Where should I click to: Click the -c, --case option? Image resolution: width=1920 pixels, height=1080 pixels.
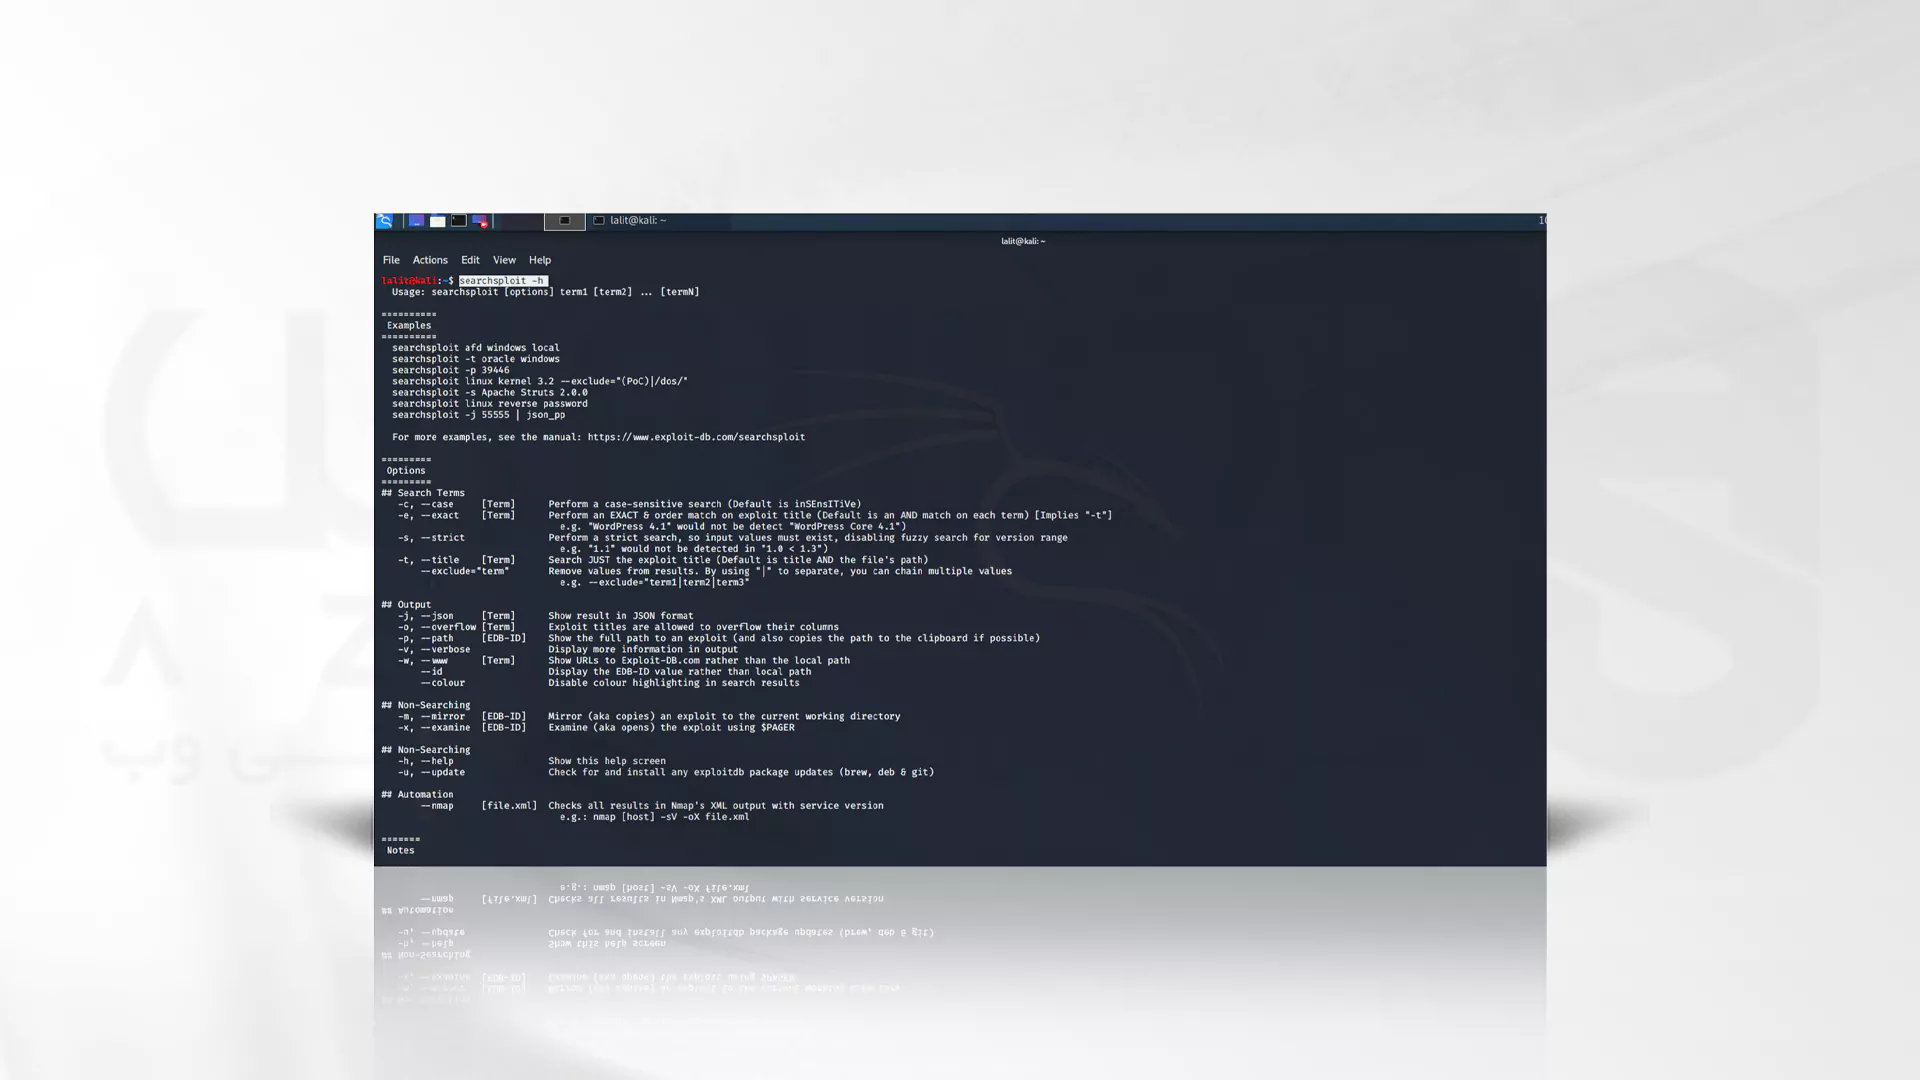pyautogui.click(x=425, y=505)
